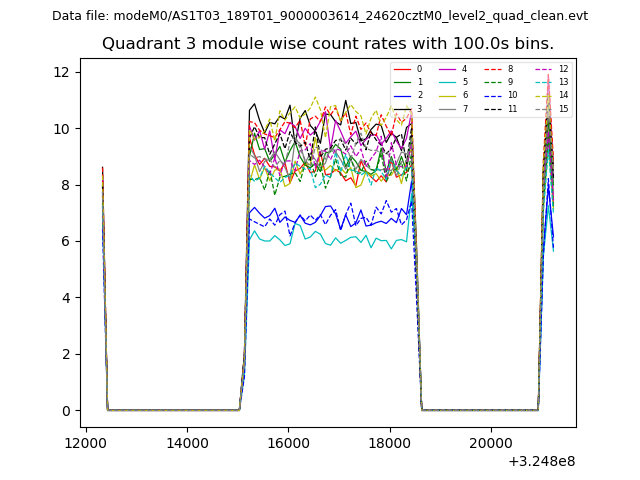640x480 pixels.
Task: Click the red dashed legend line for module 8
Action: click(492, 69)
